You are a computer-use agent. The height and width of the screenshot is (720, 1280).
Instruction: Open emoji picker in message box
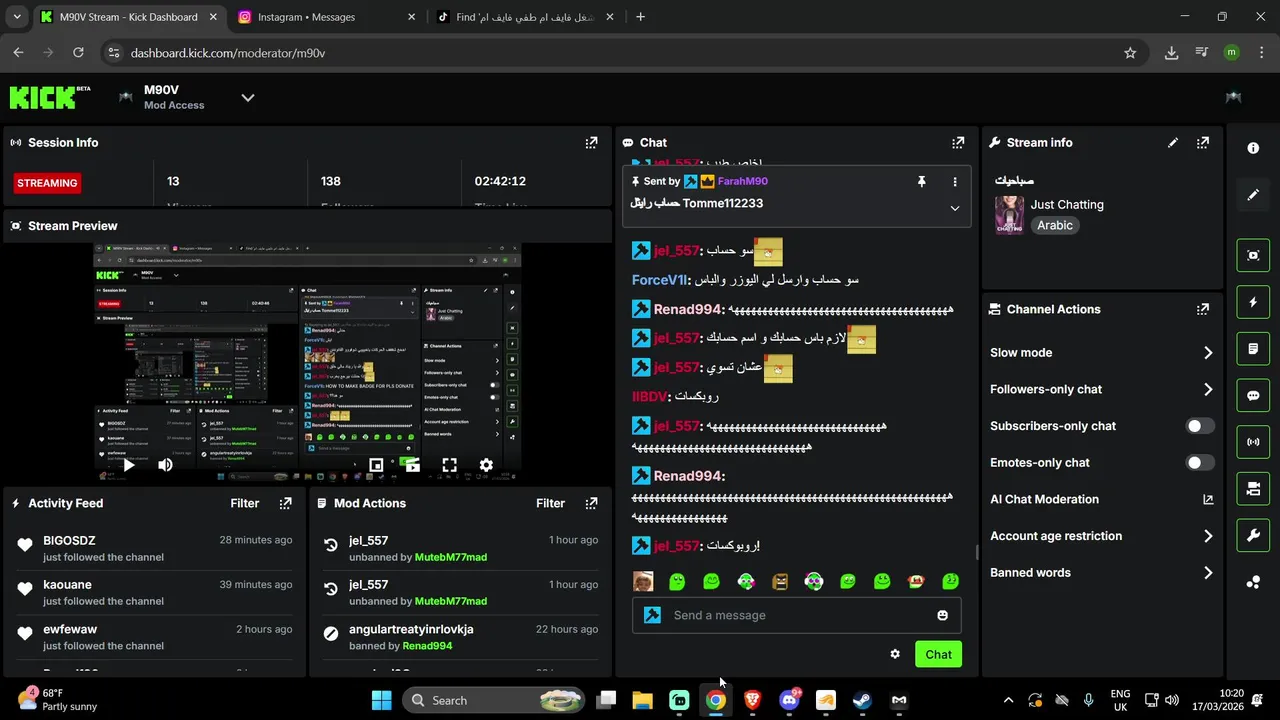point(942,615)
